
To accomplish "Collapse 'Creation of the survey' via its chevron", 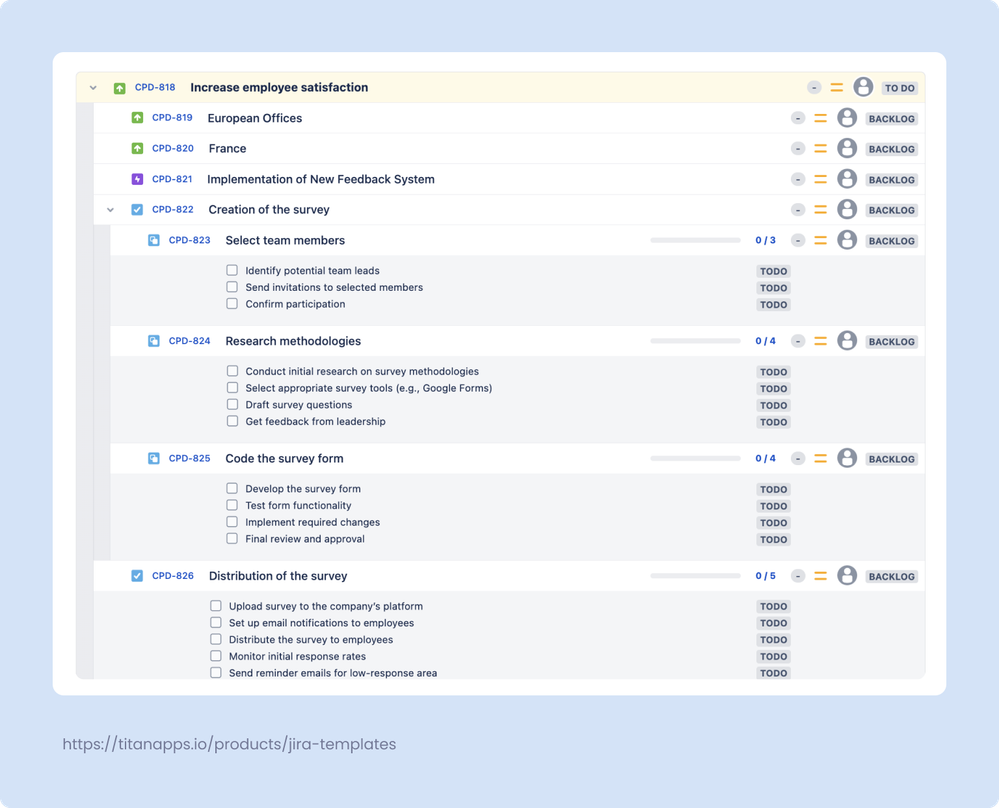I will point(110,209).
